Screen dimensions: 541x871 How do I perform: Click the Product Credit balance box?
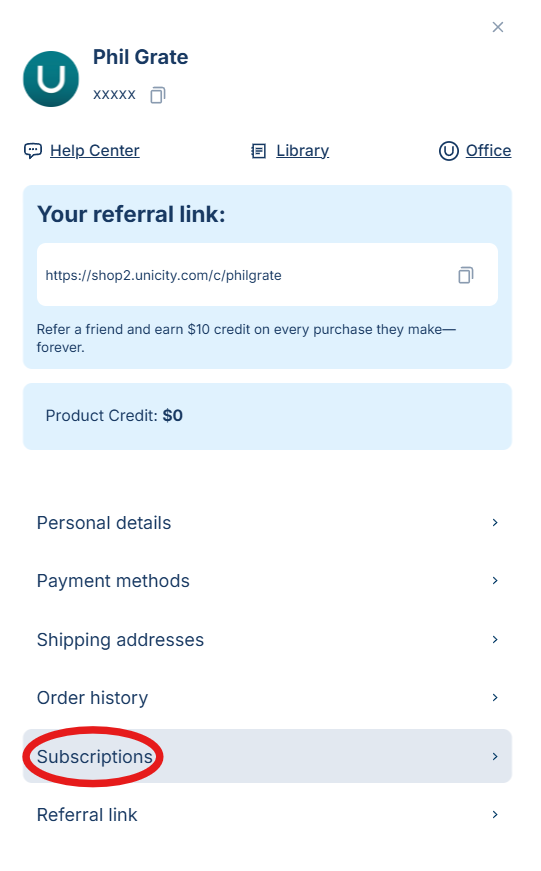[x=267, y=416]
